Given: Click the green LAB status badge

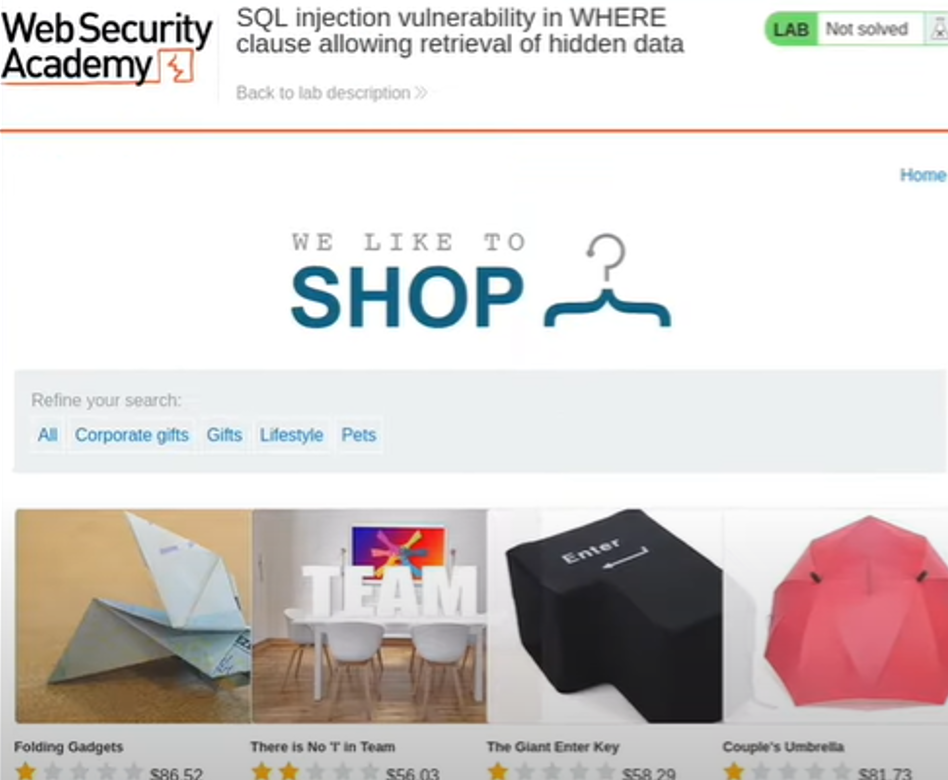Looking at the screenshot, I should click(791, 29).
